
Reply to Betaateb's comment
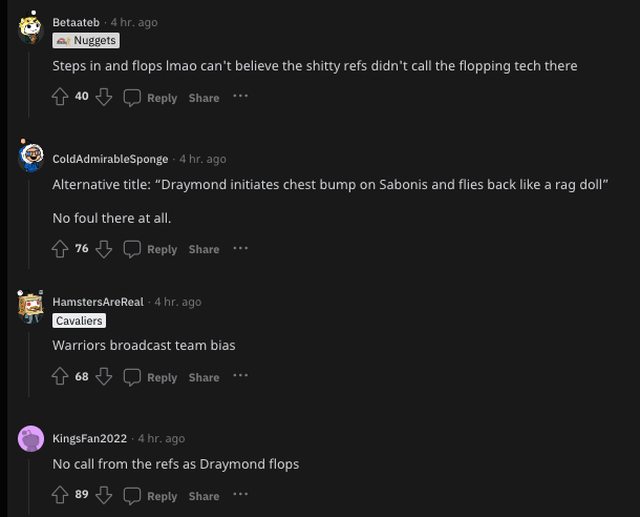pyautogui.click(x=150, y=98)
